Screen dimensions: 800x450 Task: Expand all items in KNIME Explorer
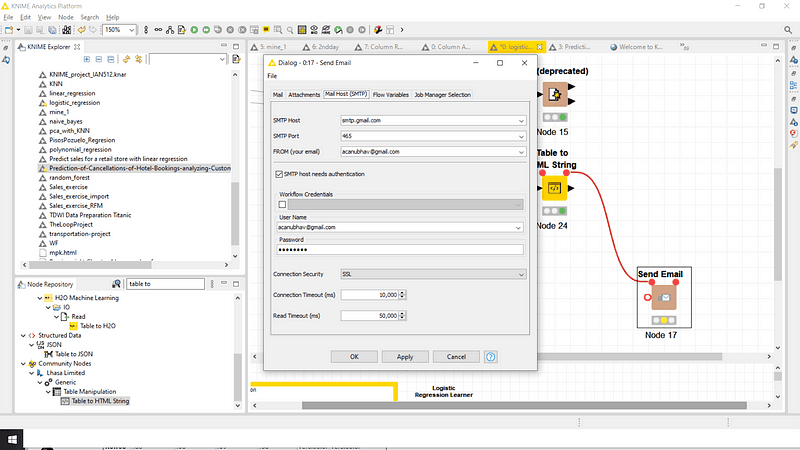(x=87, y=59)
